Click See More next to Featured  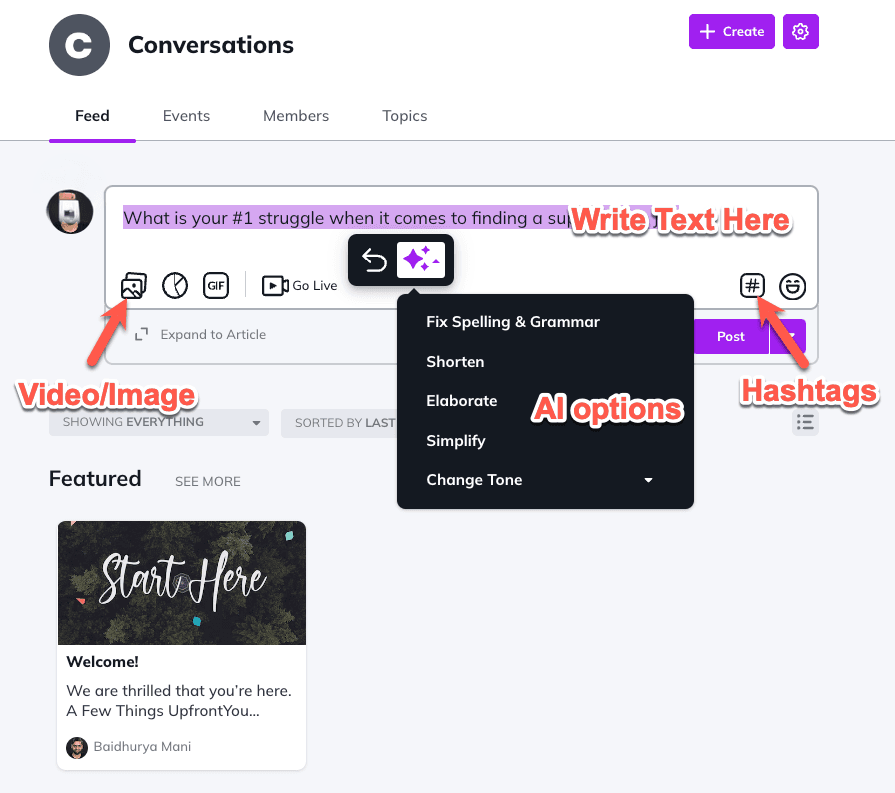(208, 482)
